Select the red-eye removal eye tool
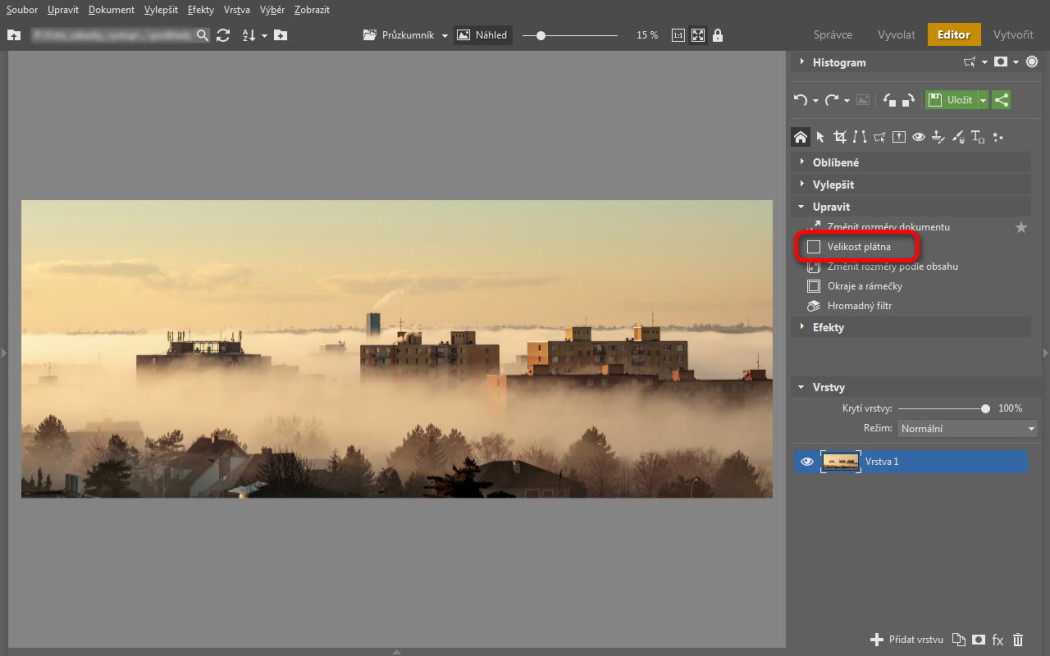 coord(918,137)
